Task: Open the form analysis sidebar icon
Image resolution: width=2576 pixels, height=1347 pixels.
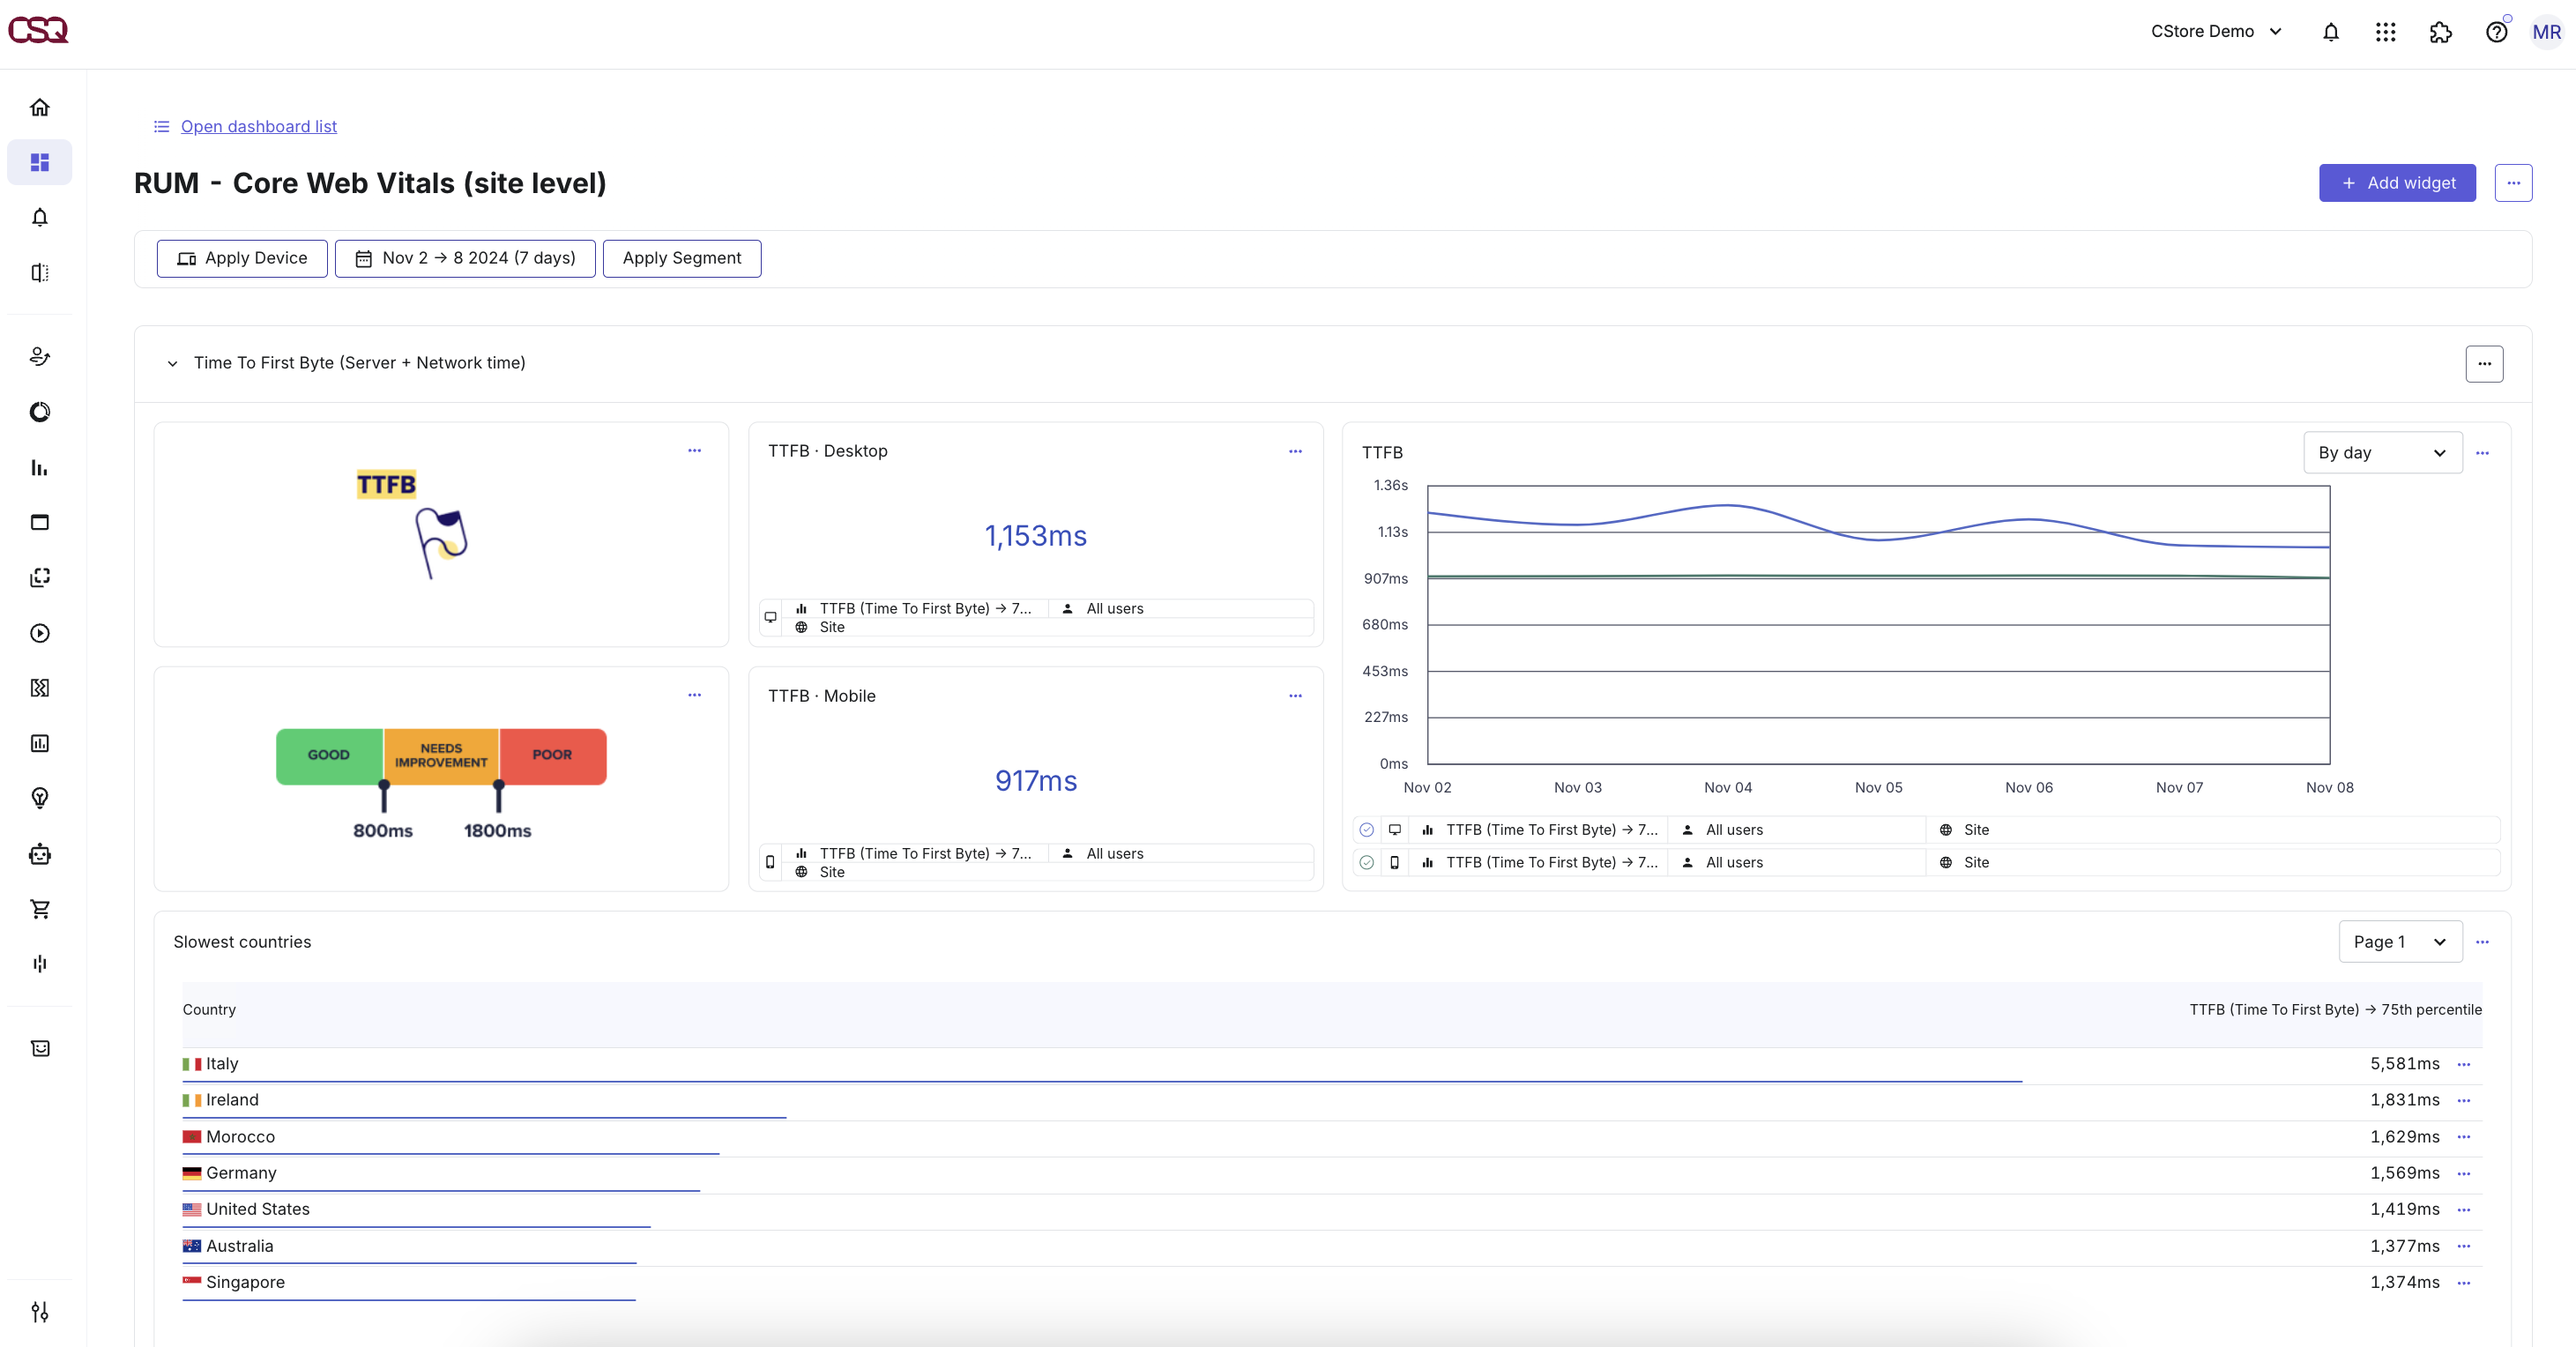Action: (x=40, y=688)
